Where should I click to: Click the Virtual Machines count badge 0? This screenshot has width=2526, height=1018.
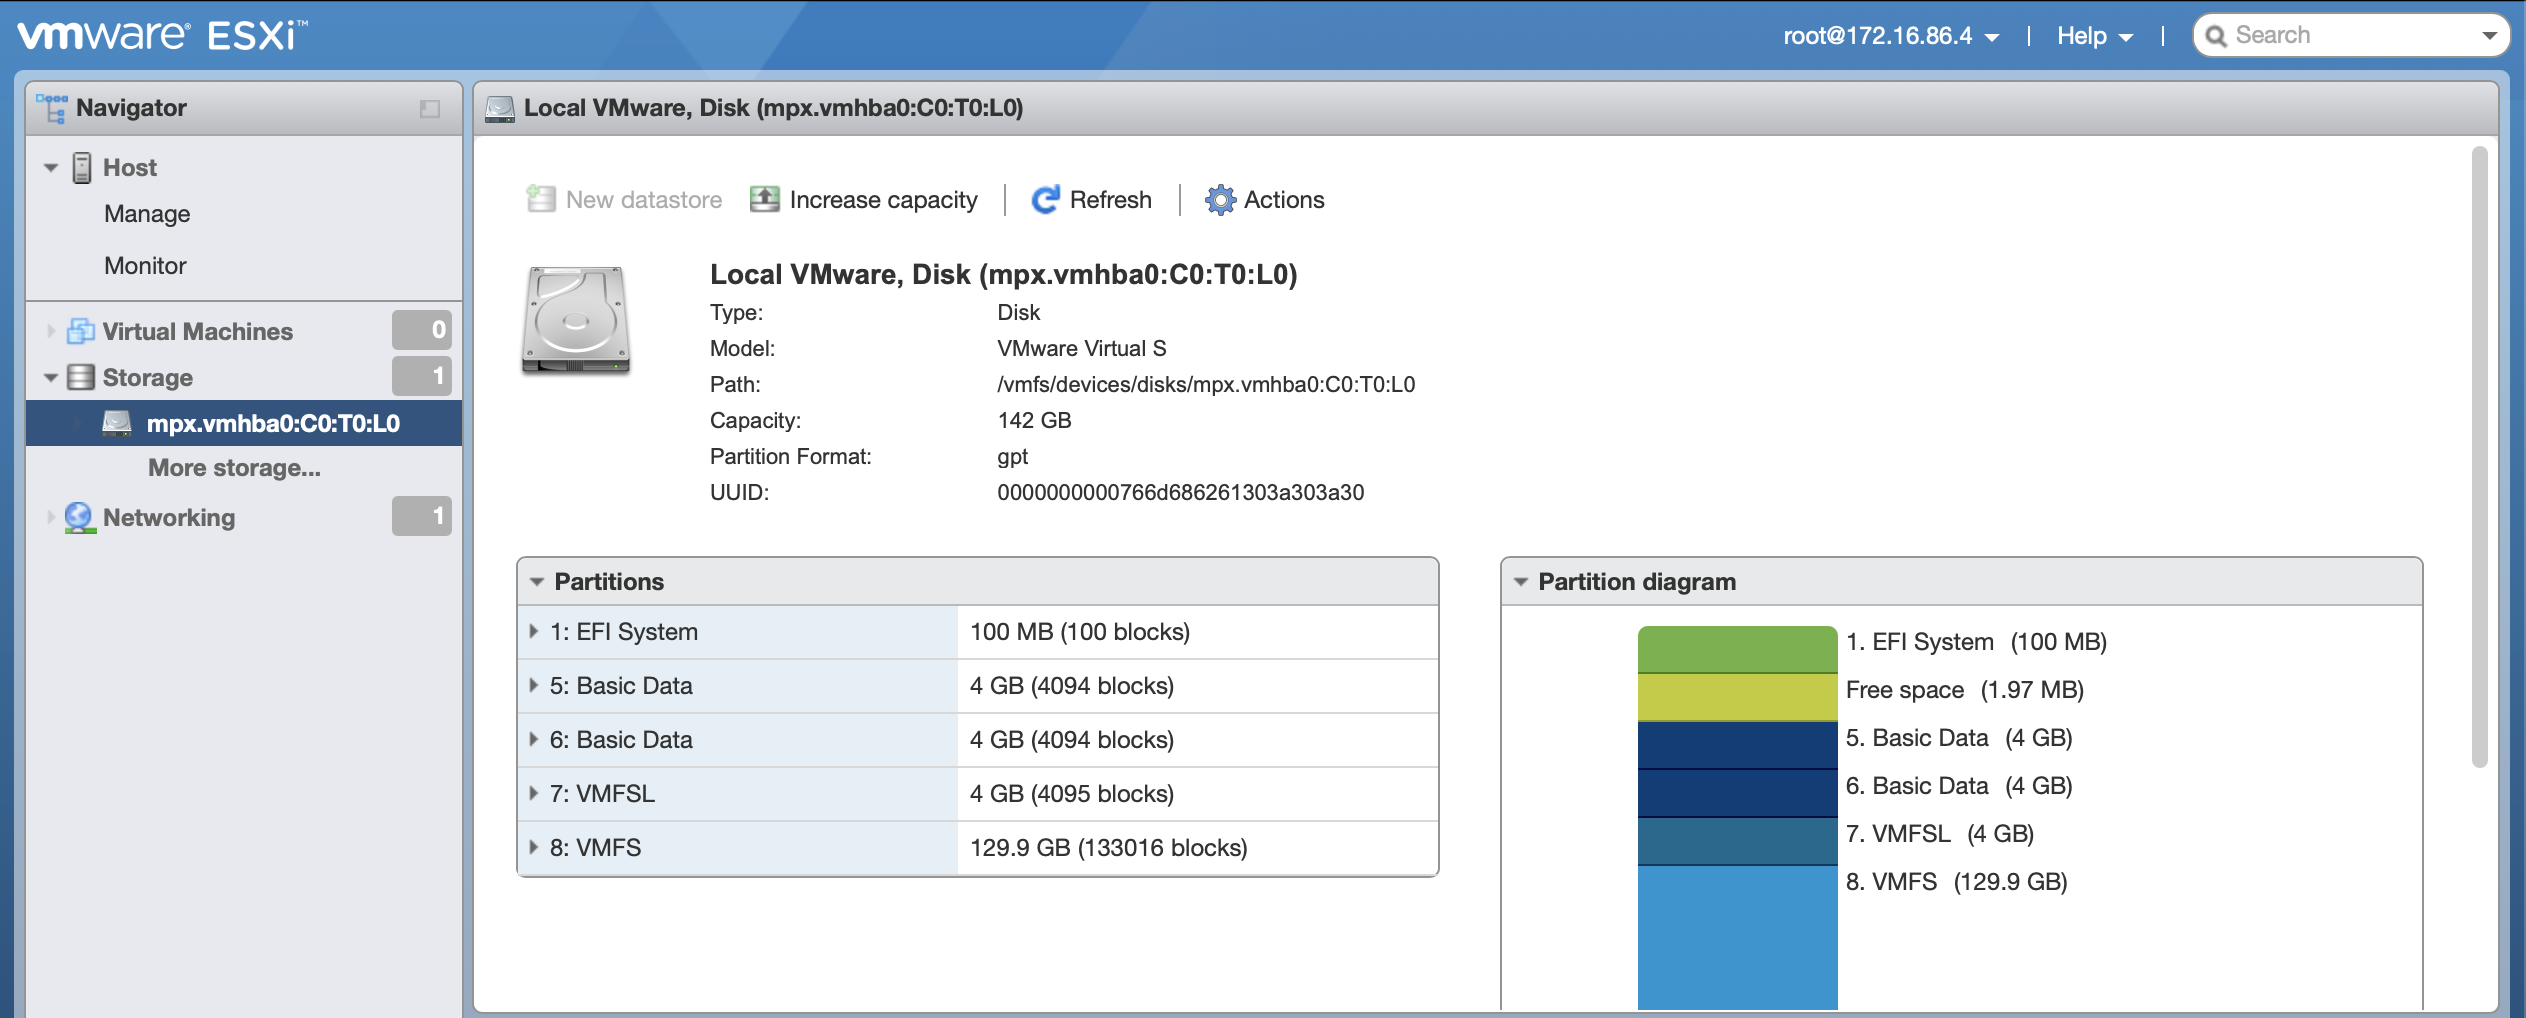pos(422,330)
